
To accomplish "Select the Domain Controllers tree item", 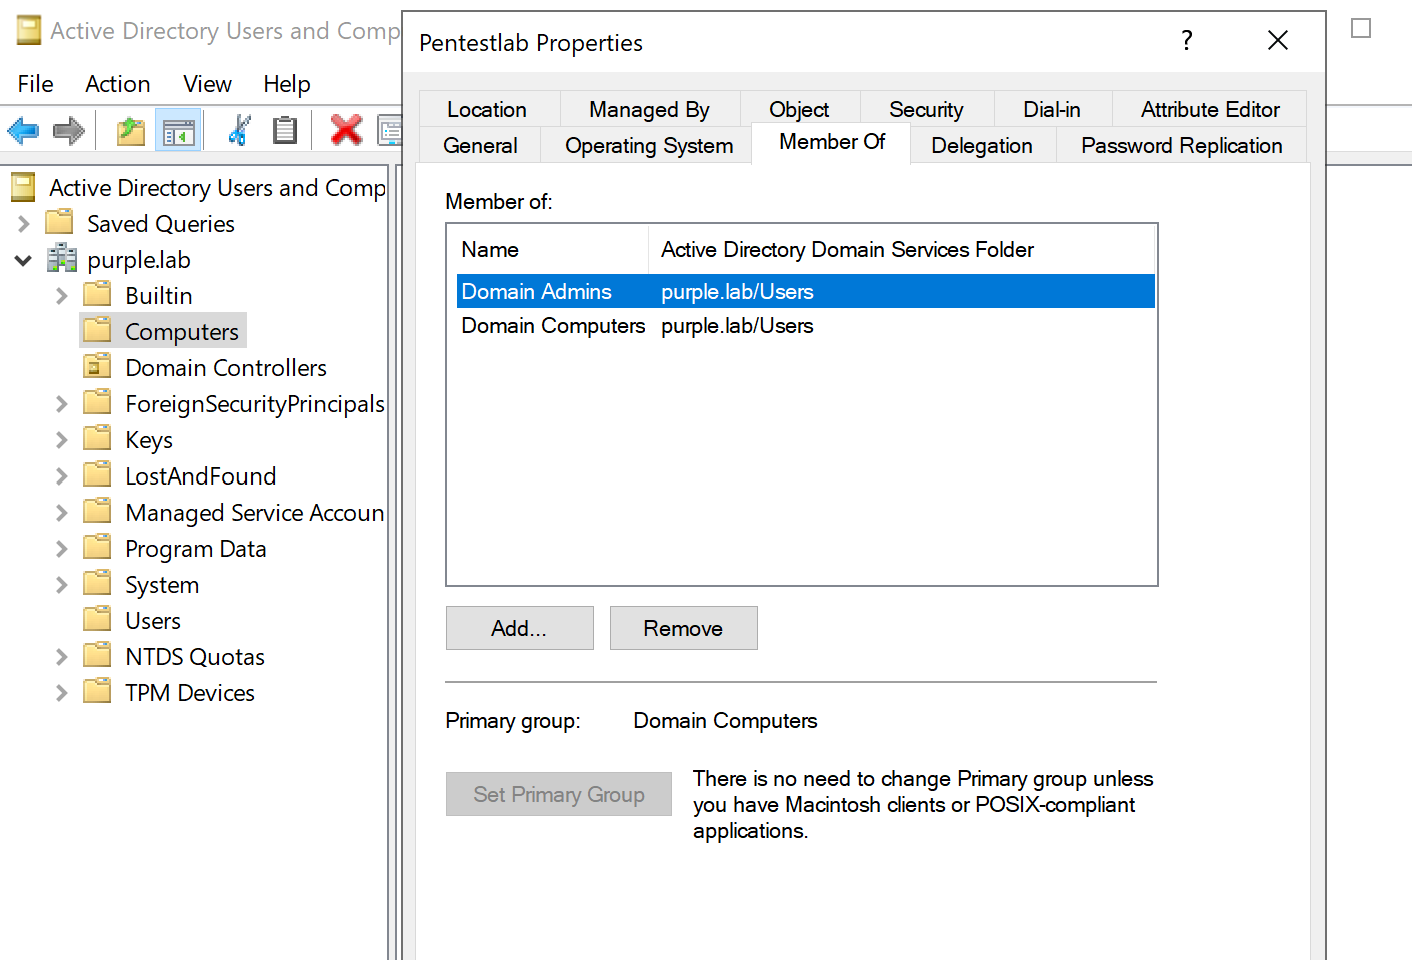I will 226,368.
